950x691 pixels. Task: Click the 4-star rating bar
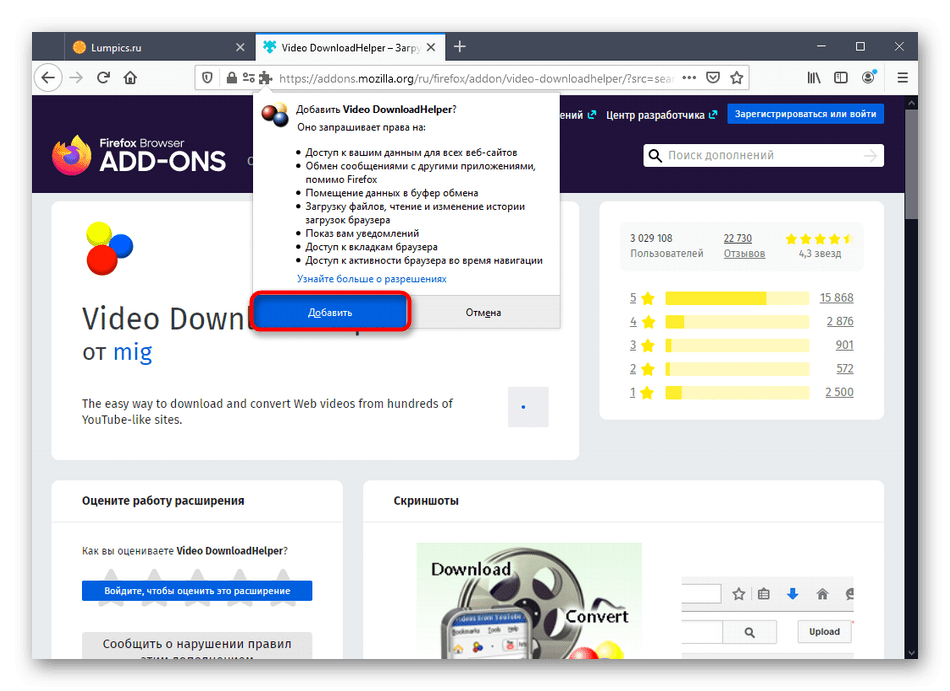[737, 322]
